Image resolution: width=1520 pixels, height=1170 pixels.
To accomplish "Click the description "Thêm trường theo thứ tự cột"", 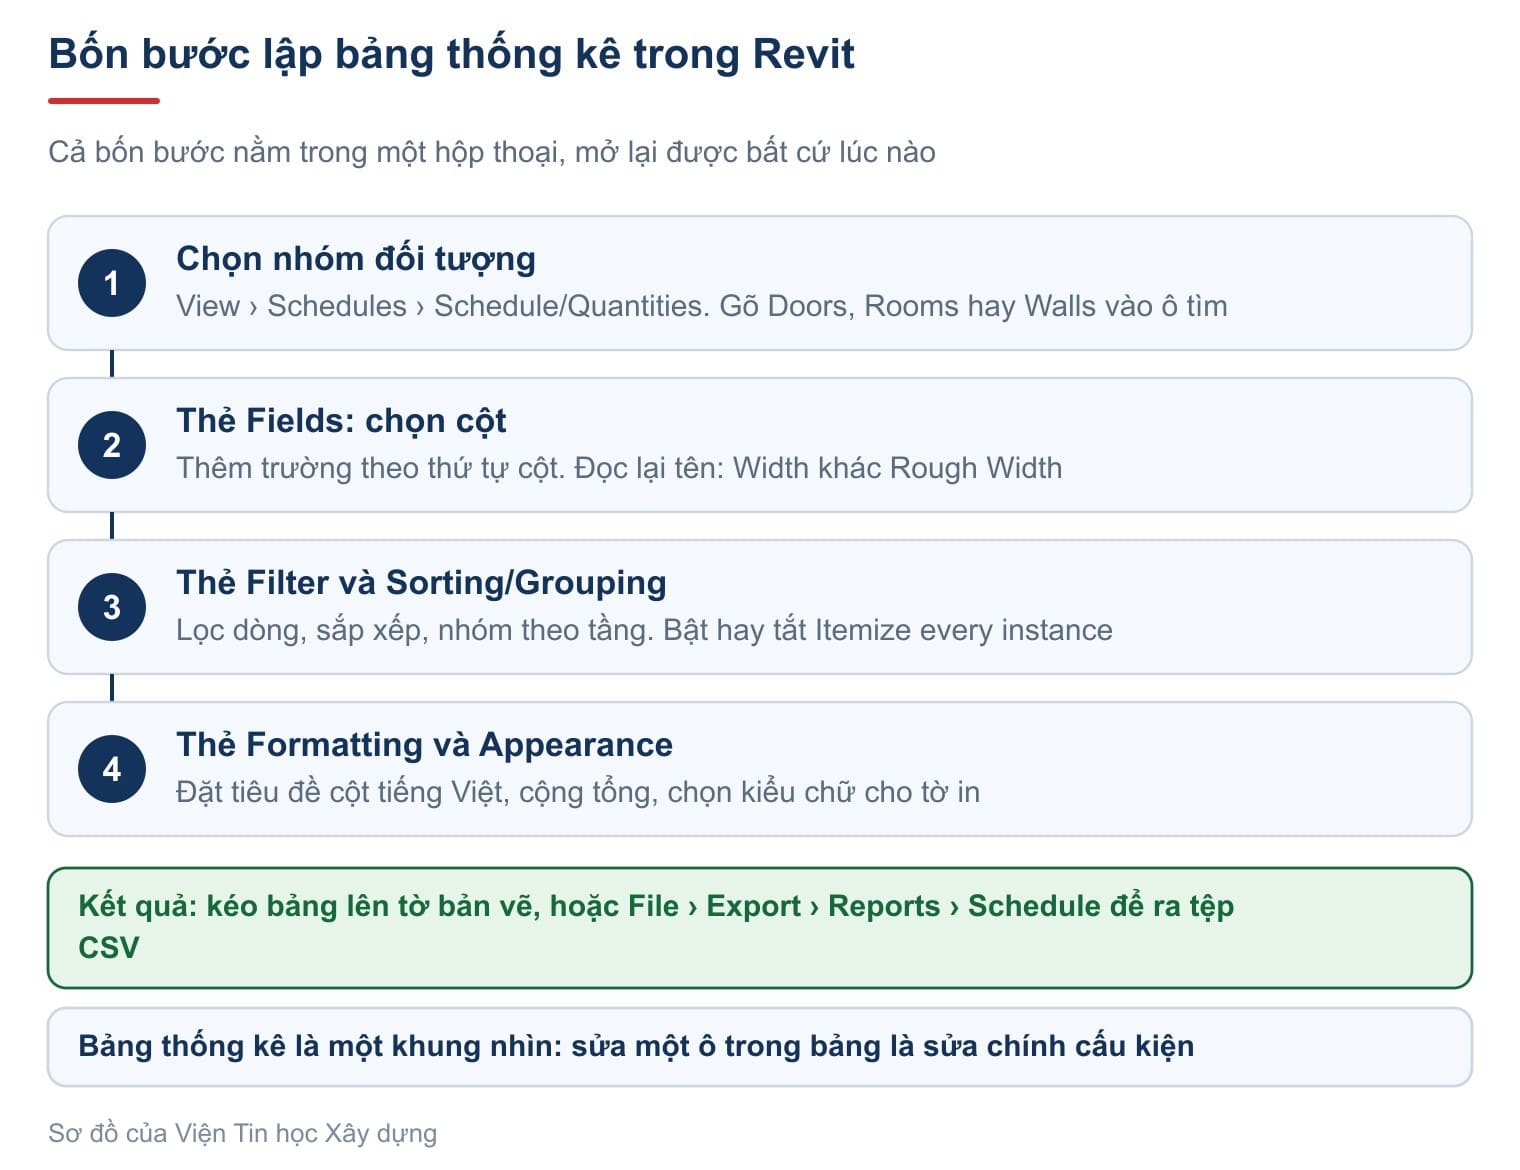I will pos(619,468).
